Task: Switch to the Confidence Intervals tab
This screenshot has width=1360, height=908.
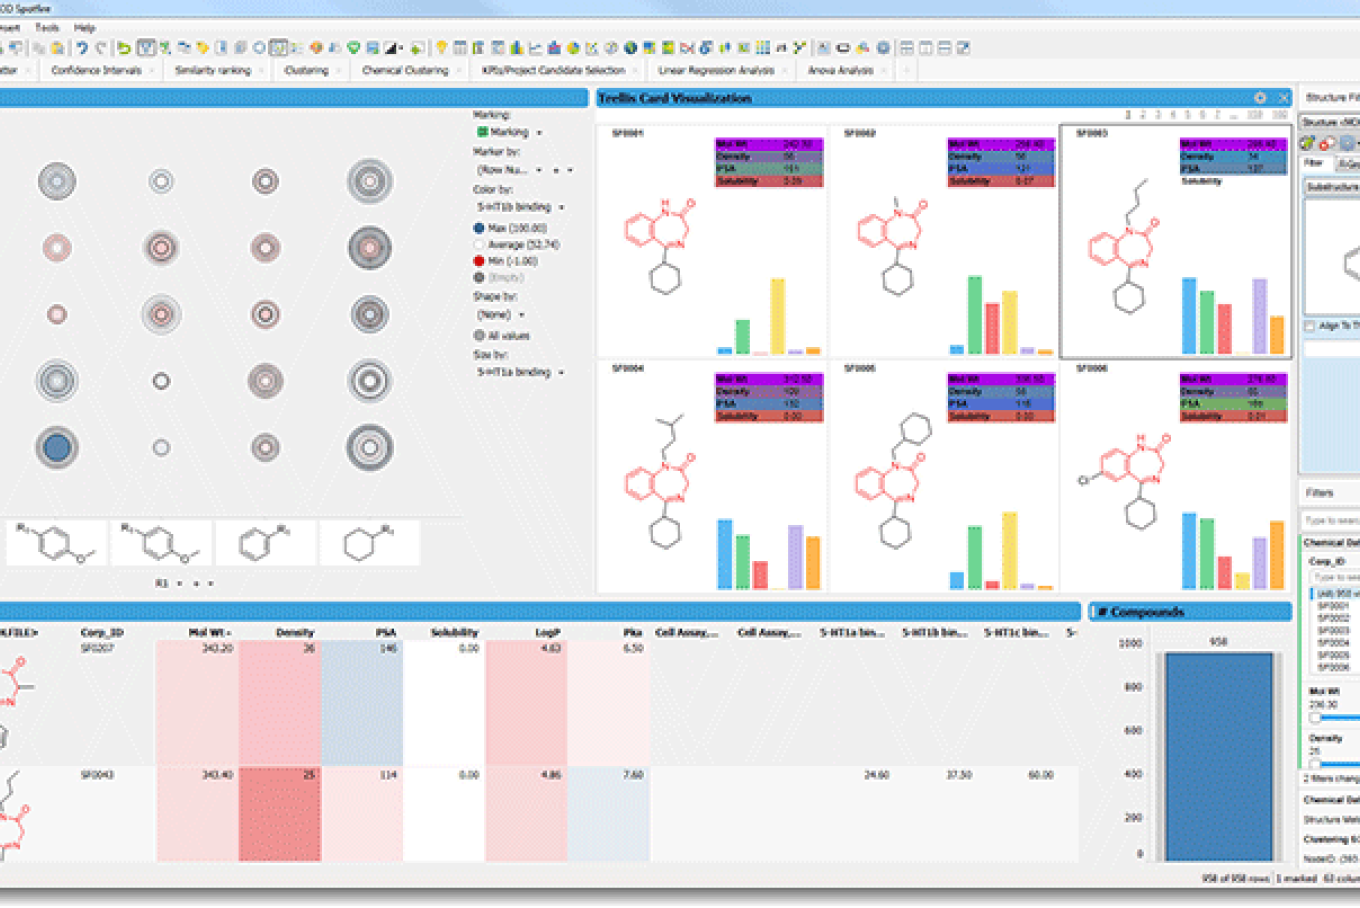Action: (96, 70)
